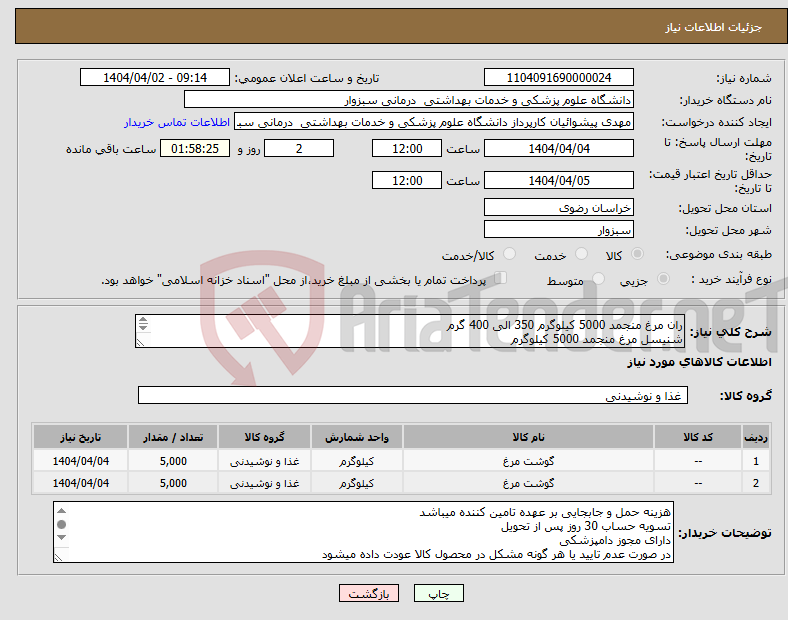This screenshot has width=788, height=620.
Task: Click the down arrow in description scrollbar
Action: (143, 327)
